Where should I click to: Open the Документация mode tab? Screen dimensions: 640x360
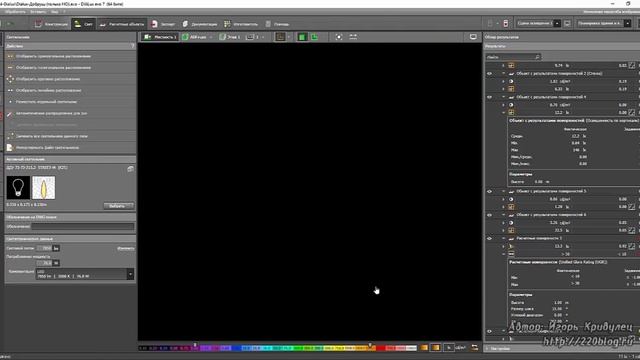(x=200, y=24)
